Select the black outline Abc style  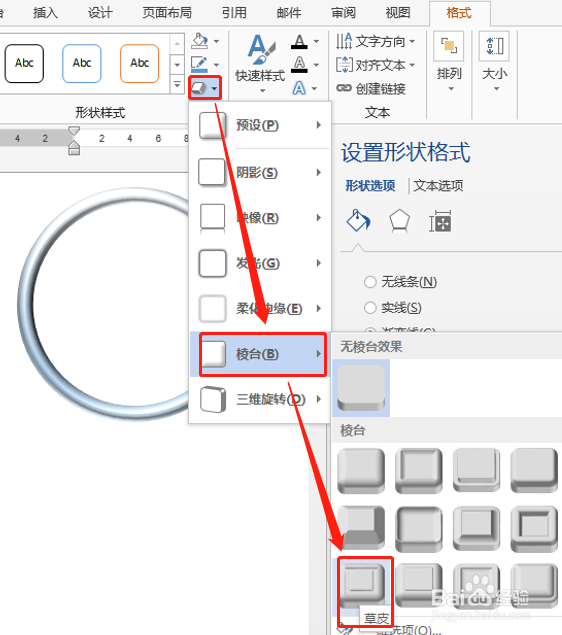click(24, 64)
